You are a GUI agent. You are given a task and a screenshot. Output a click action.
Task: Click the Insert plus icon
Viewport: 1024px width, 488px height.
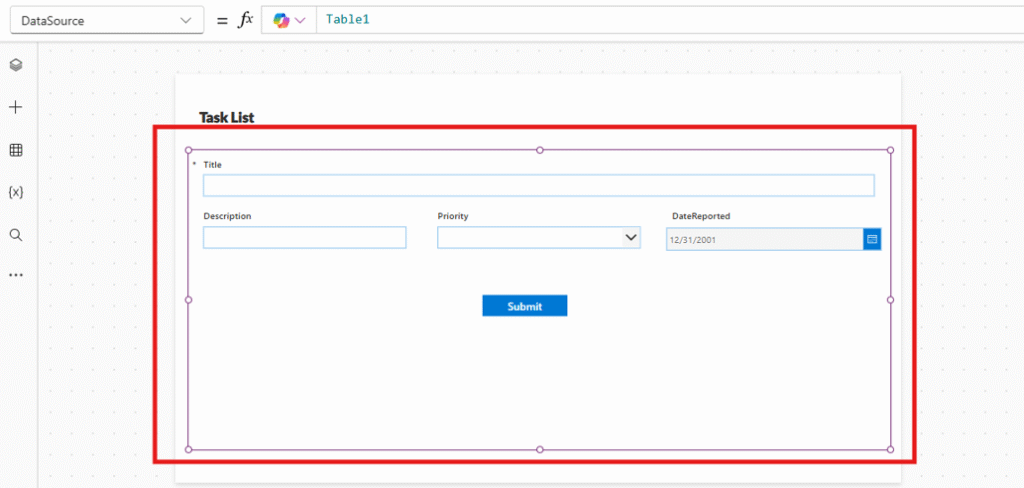coord(16,107)
